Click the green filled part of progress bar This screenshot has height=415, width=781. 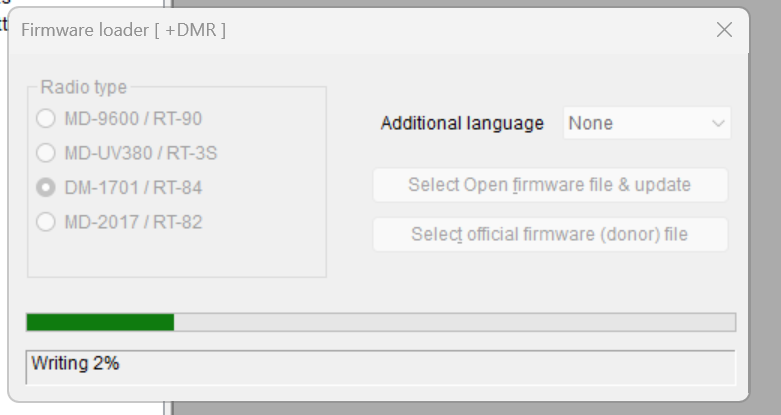(x=100, y=322)
